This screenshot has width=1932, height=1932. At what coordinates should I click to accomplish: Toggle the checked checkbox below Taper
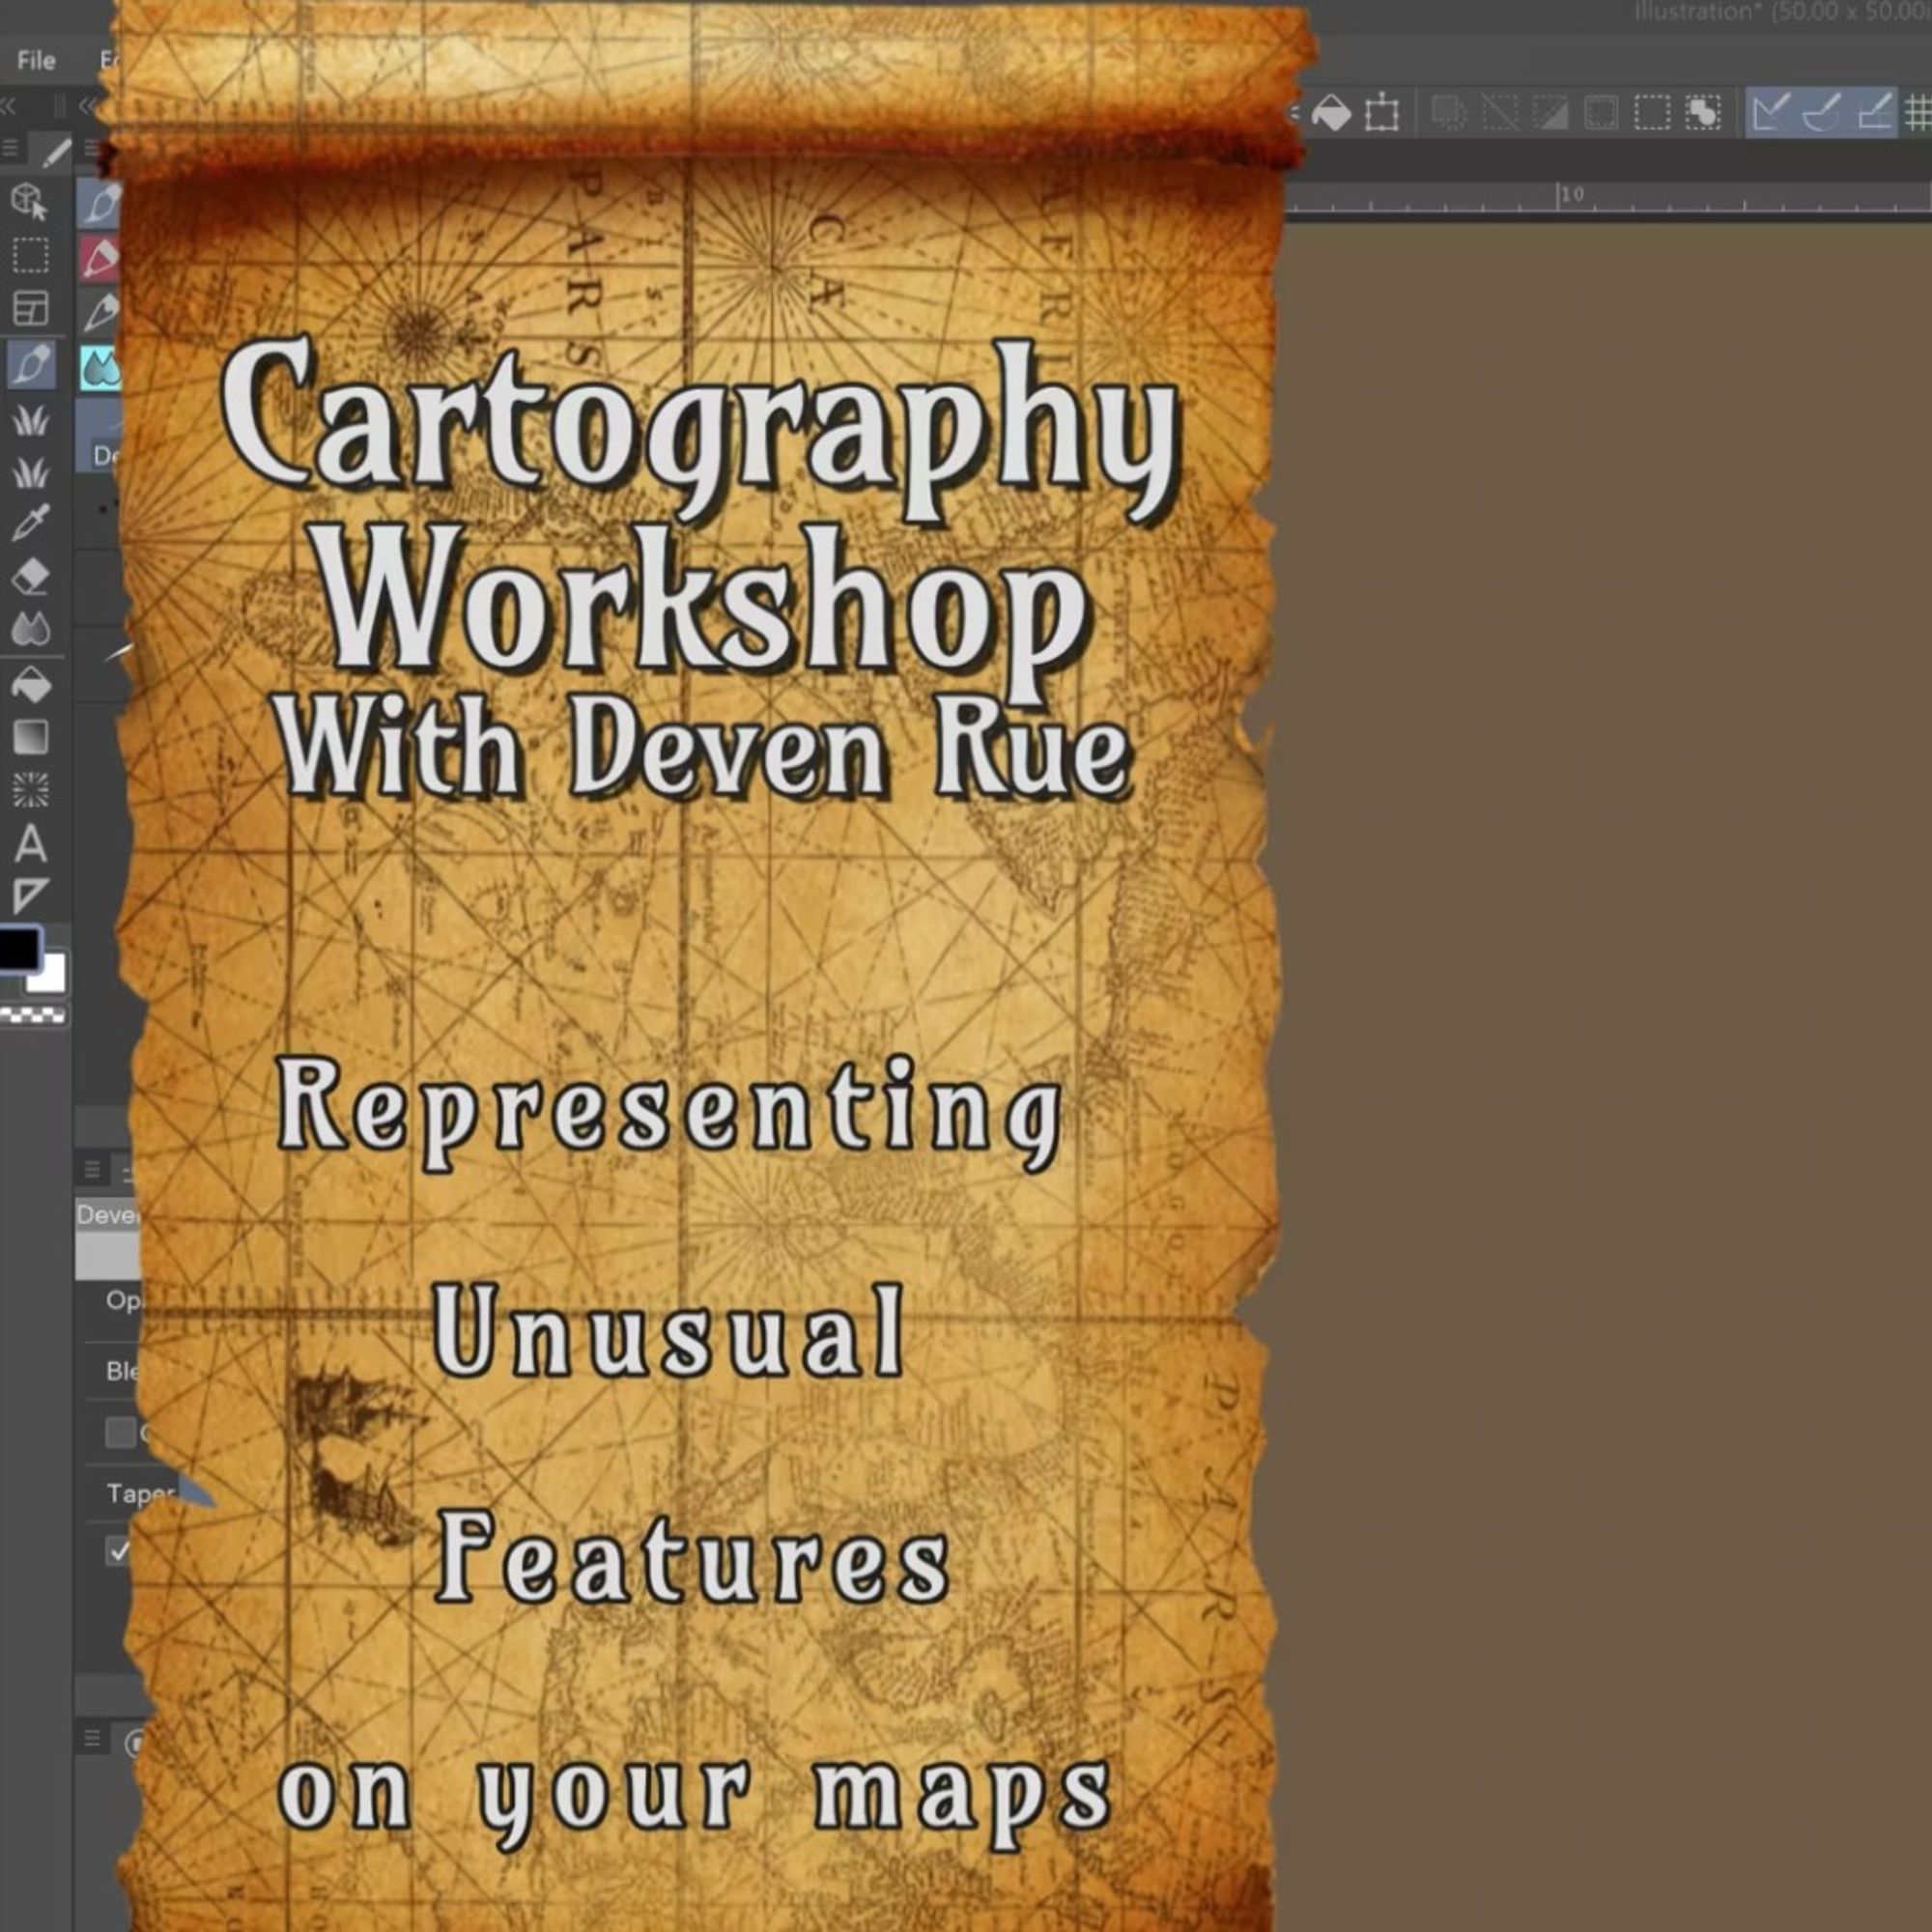pos(119,1551)
